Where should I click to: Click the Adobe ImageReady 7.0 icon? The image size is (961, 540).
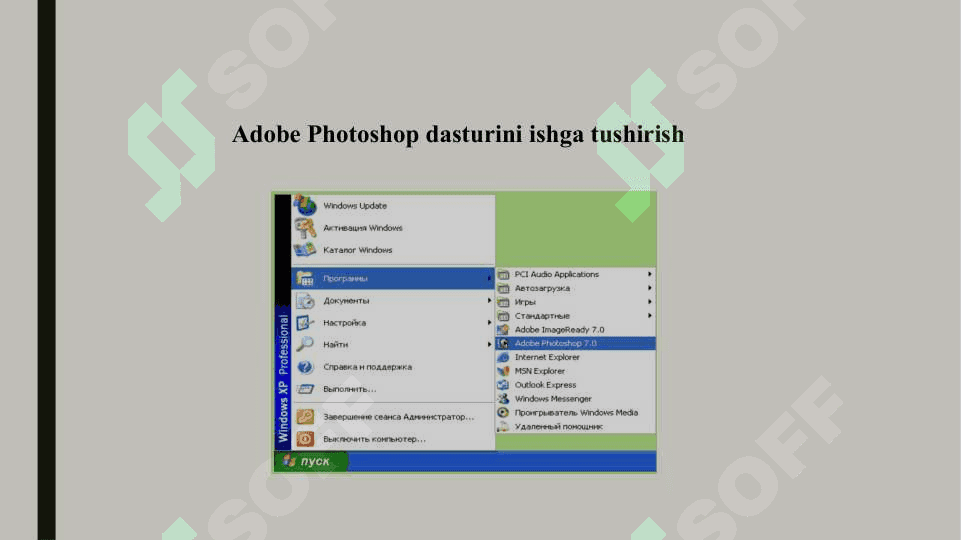click(x=503, y=330)
